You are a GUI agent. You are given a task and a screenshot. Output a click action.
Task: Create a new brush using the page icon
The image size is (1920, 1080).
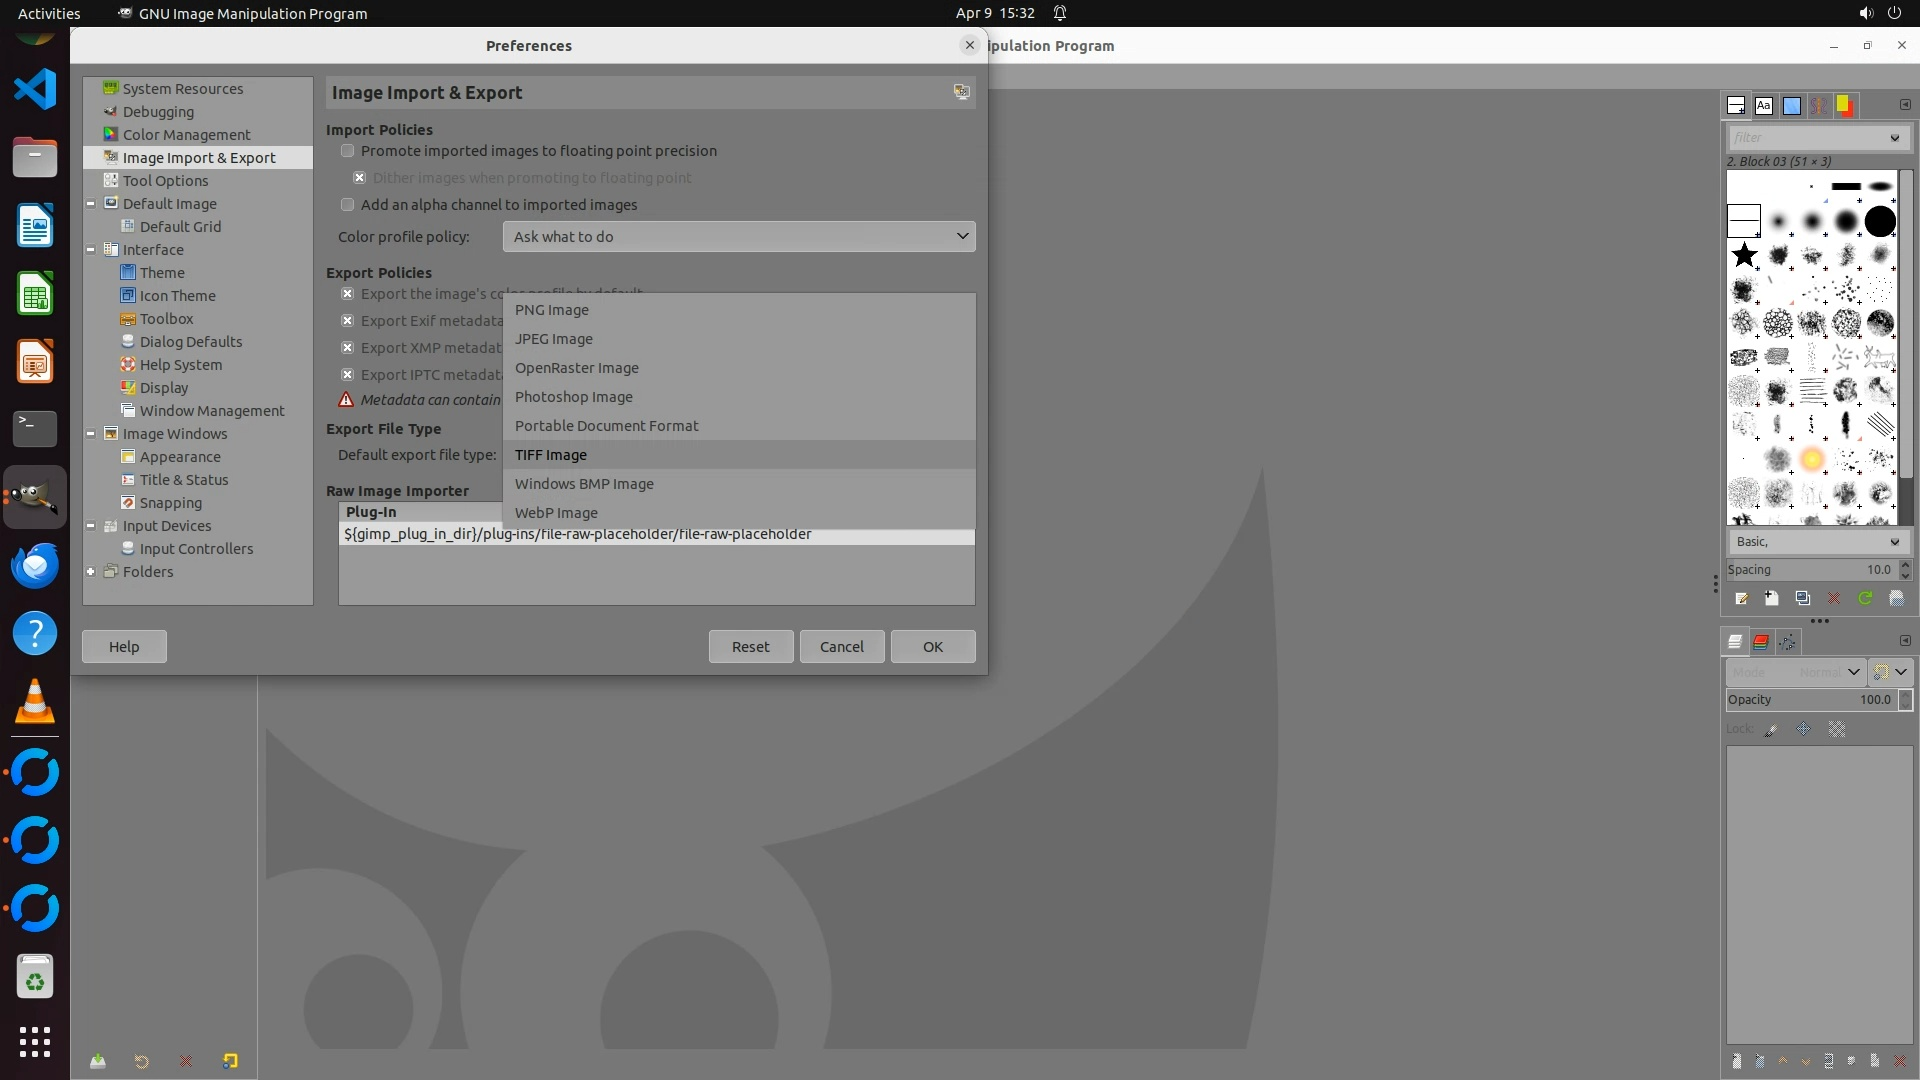click(1771, 598)
